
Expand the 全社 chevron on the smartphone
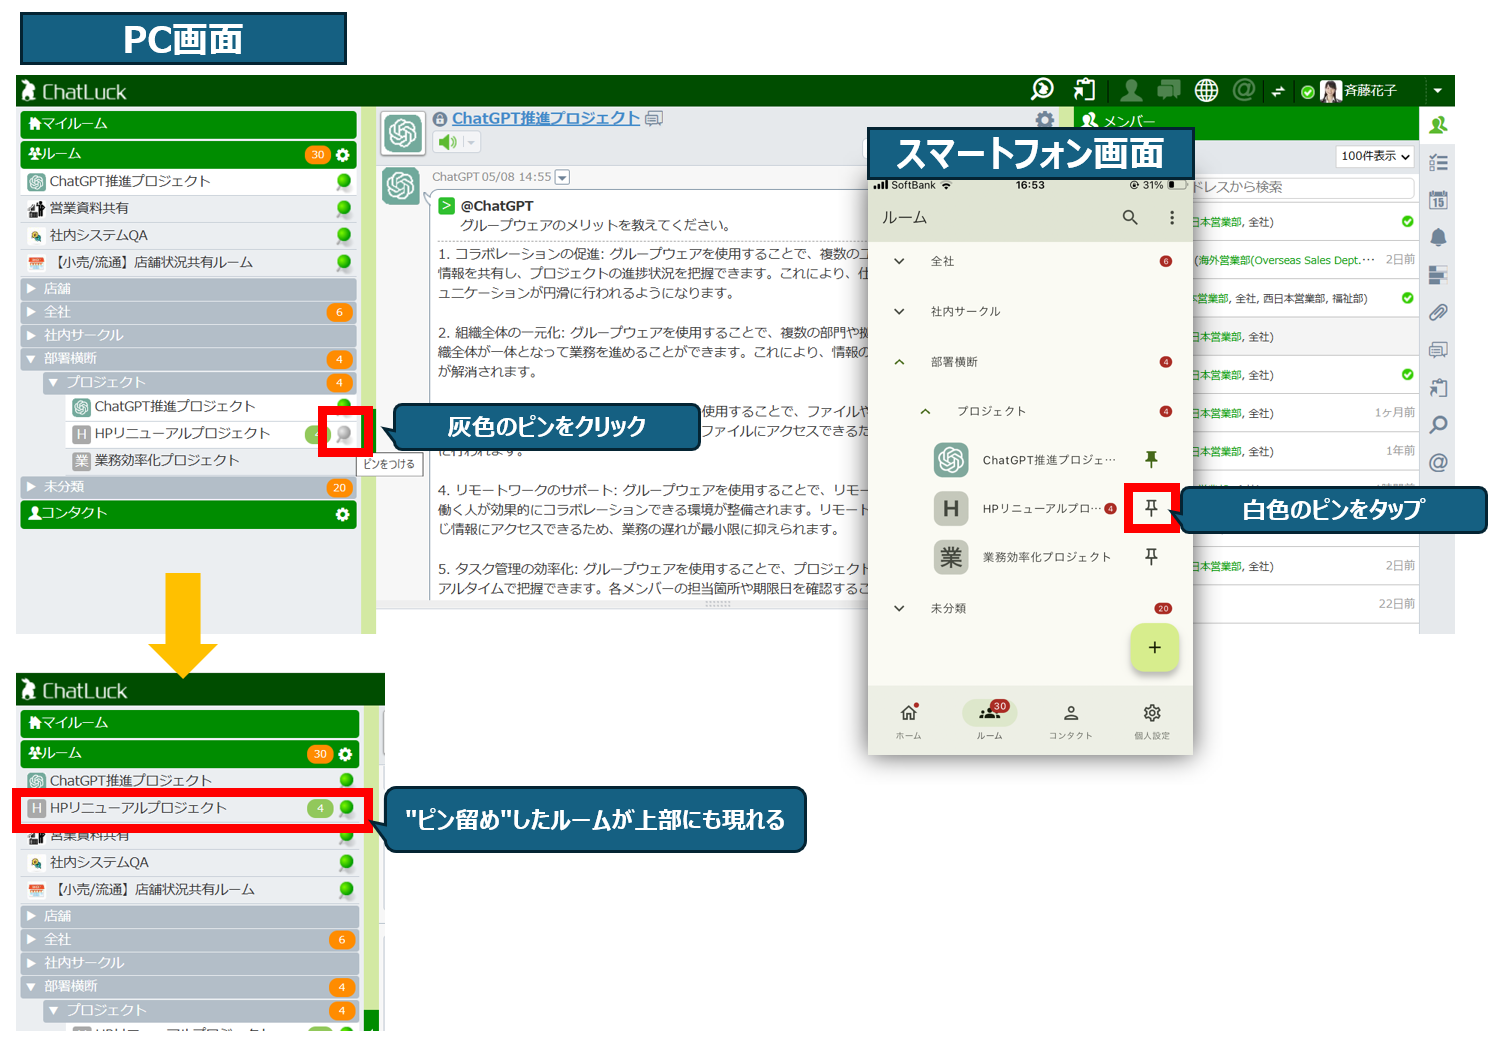click(x=899, y=261)
